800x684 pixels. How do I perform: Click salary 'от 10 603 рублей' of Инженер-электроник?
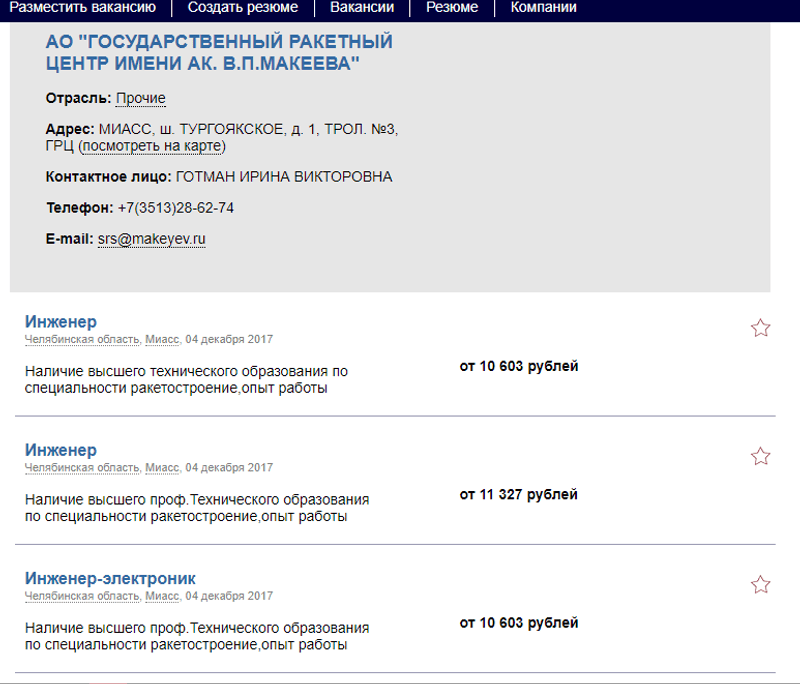pyautogui.click(x=519, y=623)
